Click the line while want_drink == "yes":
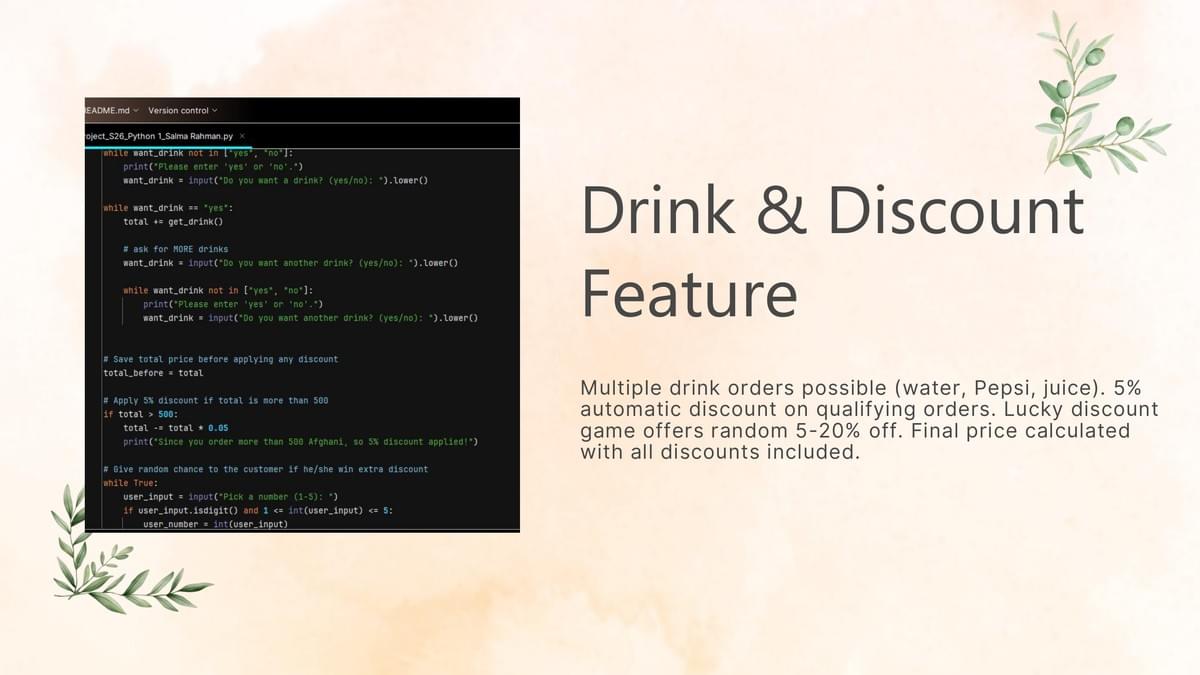 tap(167, 207)
